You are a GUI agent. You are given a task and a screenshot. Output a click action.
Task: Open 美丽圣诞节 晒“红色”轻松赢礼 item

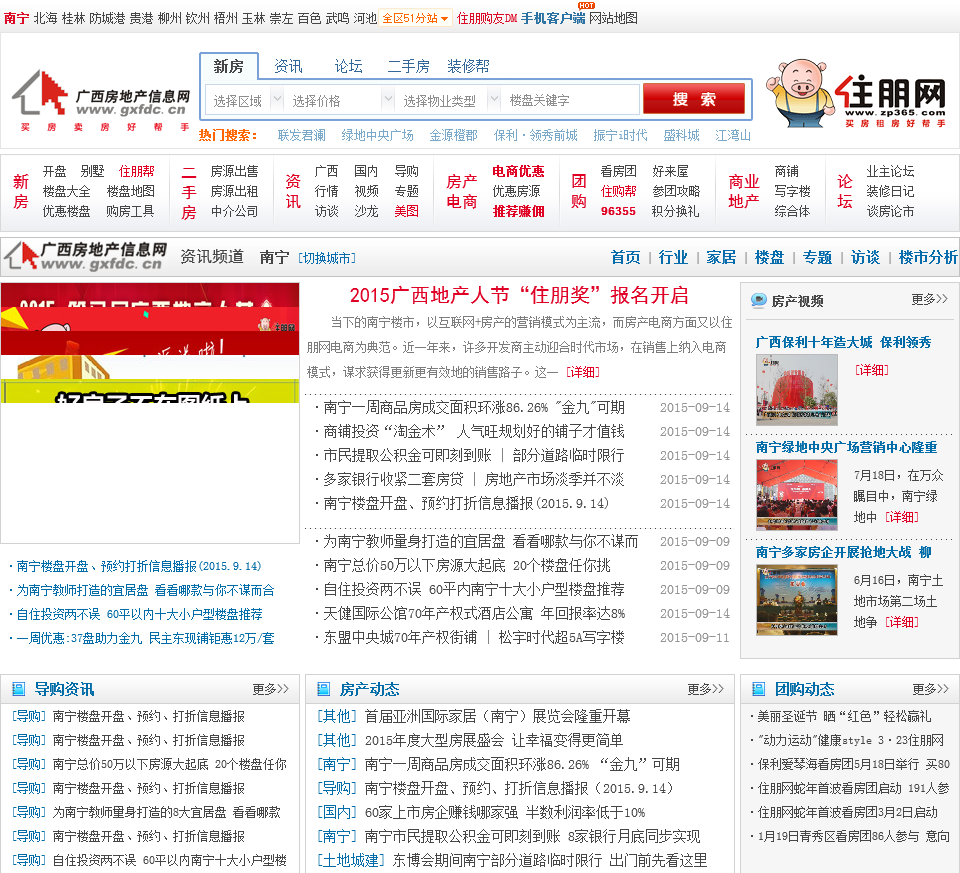click(844, 716)
